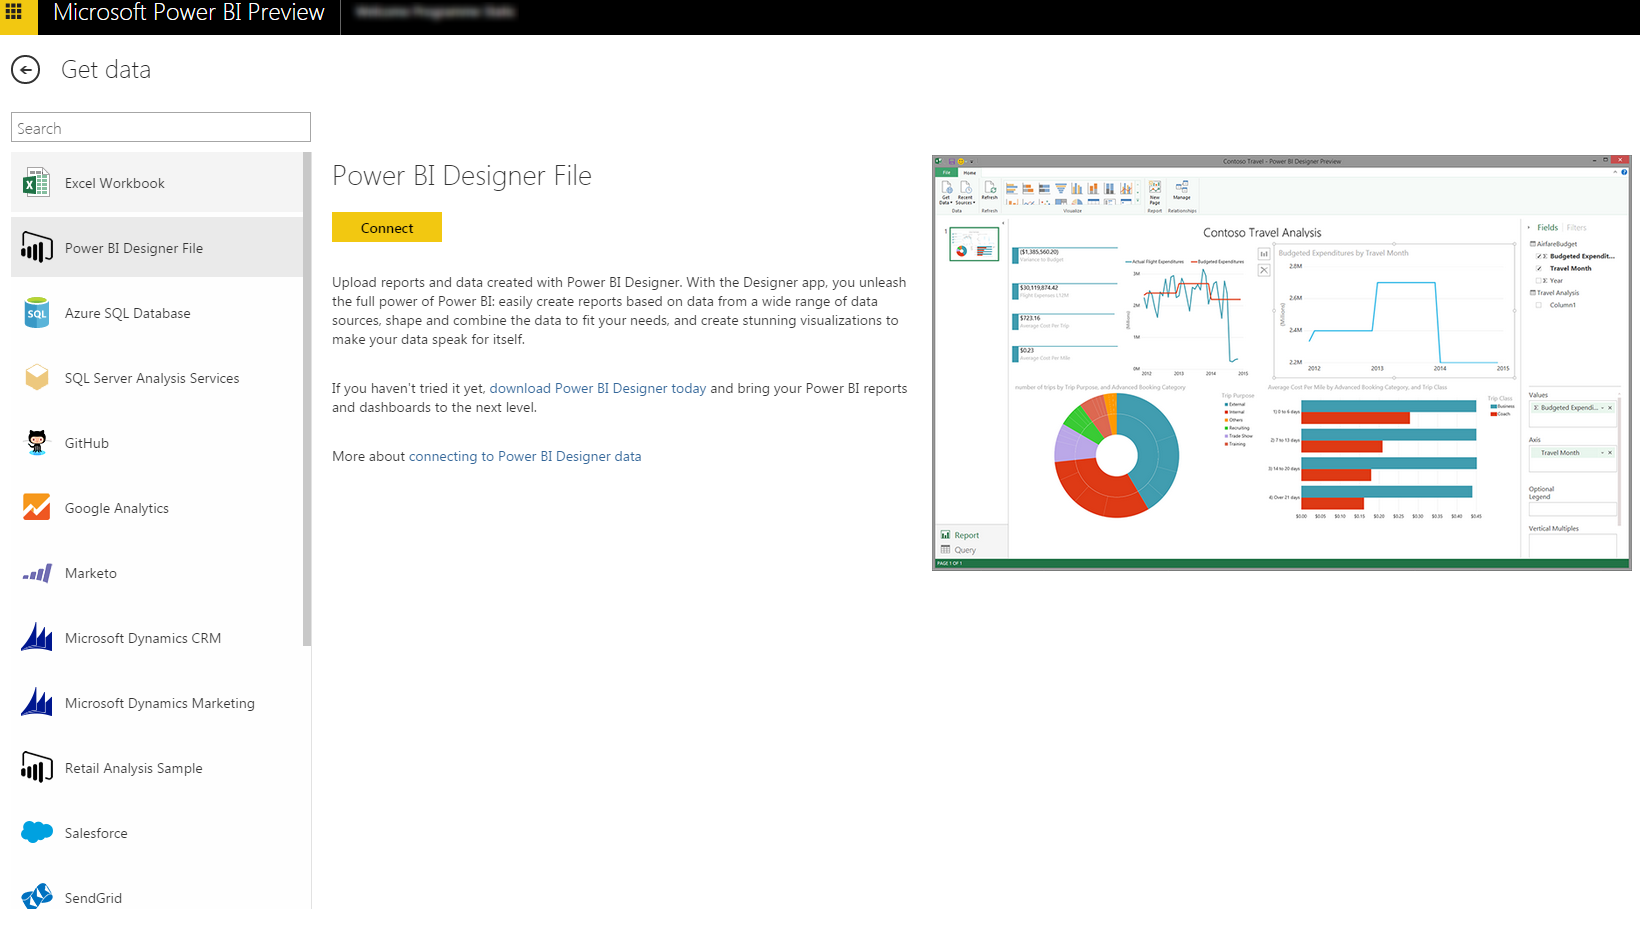The image size is (1640, 925).
Task: Choose the Salesforce entry
Action: point(157,833)
